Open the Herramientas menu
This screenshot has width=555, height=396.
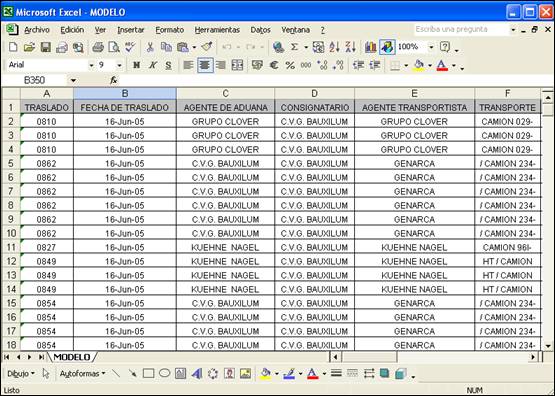(x=217, y=30)
